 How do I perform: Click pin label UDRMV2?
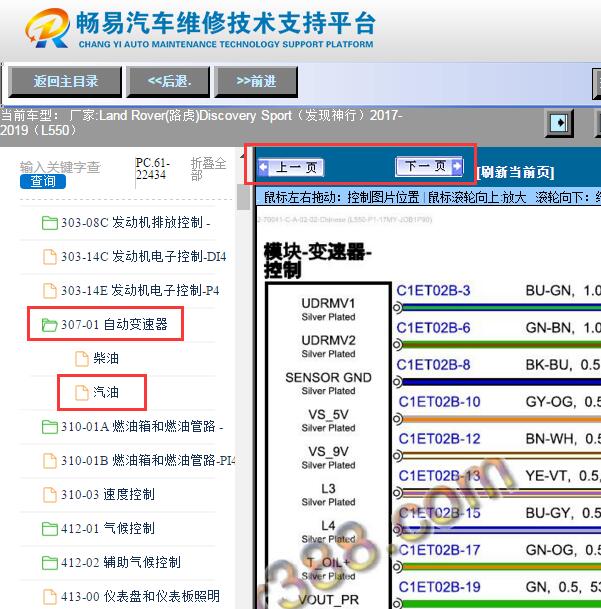click(328, 340)
